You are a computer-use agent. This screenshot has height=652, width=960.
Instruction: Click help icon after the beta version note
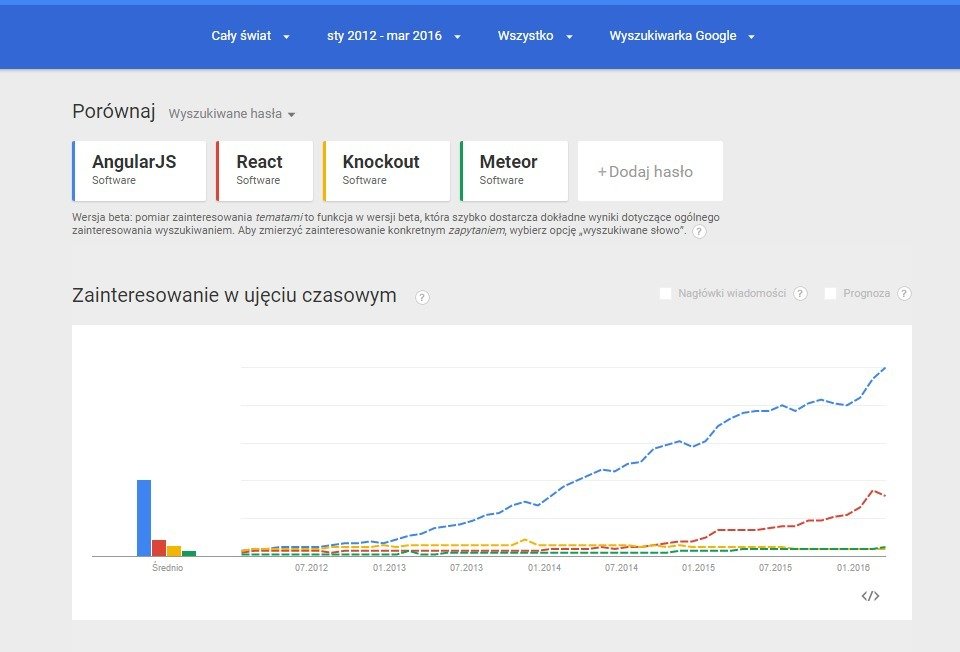point(699,232)
